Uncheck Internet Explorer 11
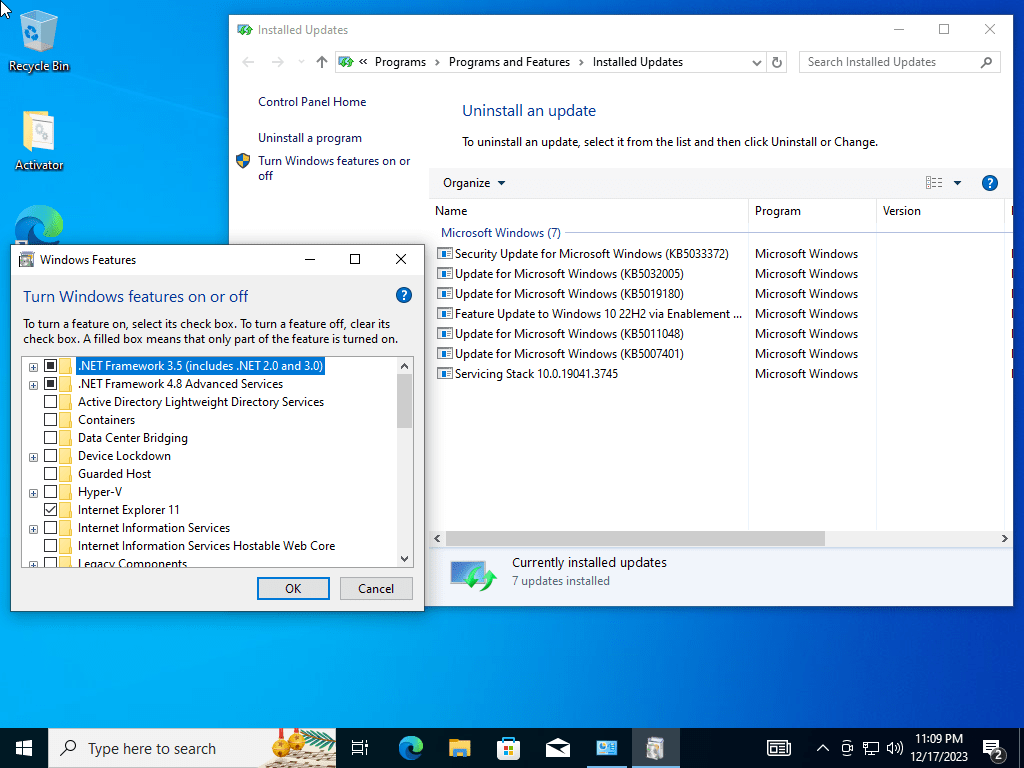This screenshot has height=768, width=1024. [50, 509]
